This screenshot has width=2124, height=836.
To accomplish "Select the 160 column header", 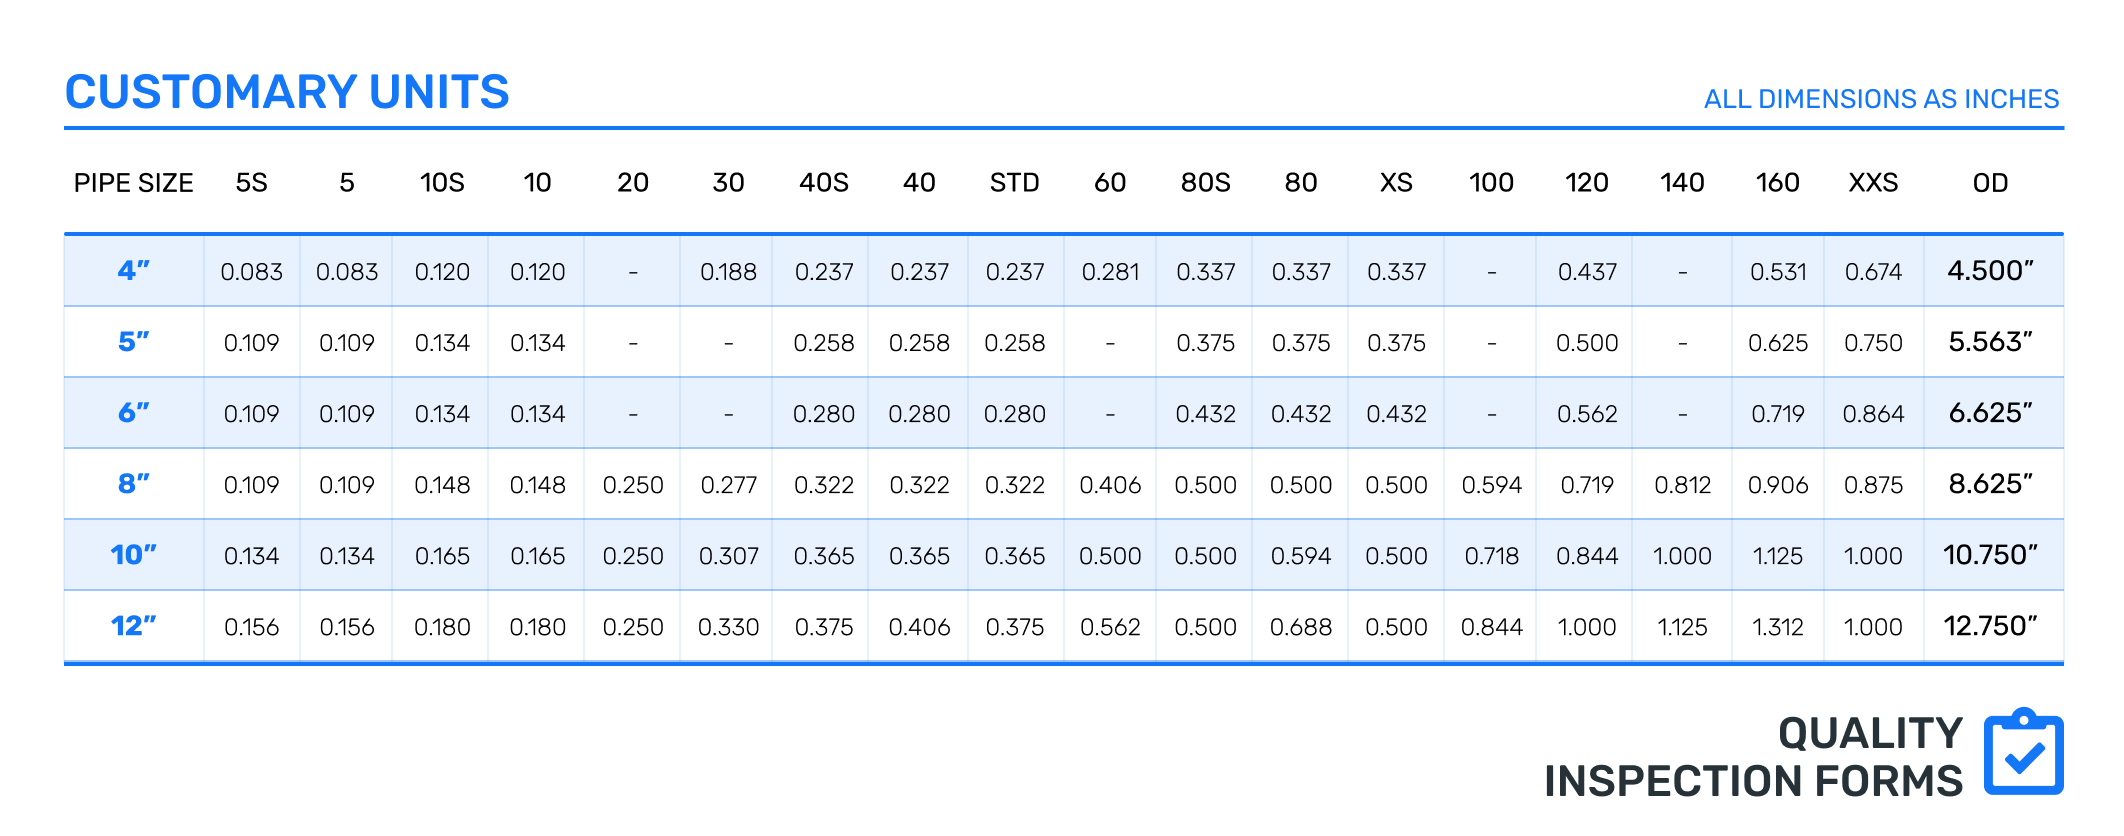I will click(1777, 183).
